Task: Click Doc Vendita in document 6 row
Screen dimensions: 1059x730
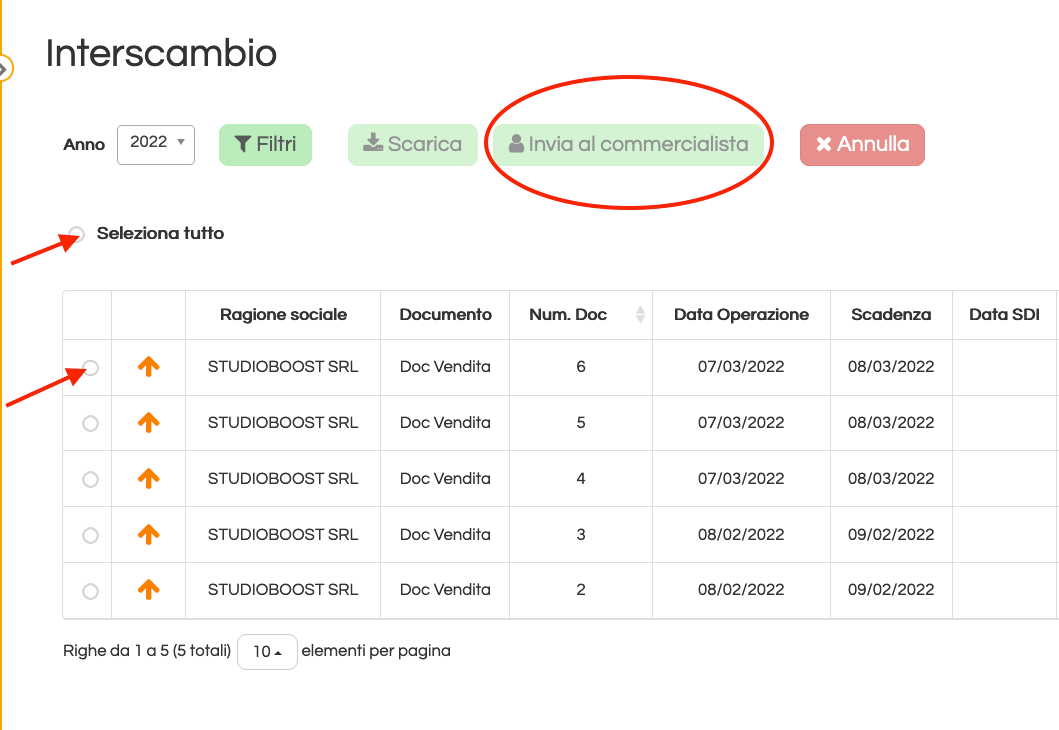Action: click(x=445, y=367)
